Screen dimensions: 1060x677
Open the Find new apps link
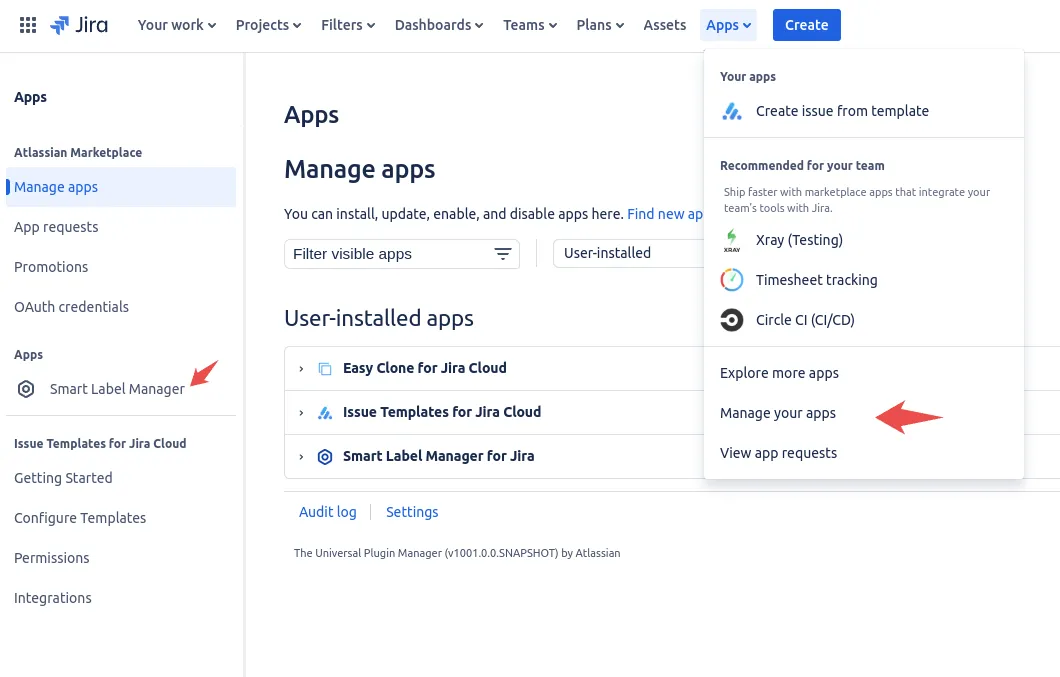coord(665,214)
